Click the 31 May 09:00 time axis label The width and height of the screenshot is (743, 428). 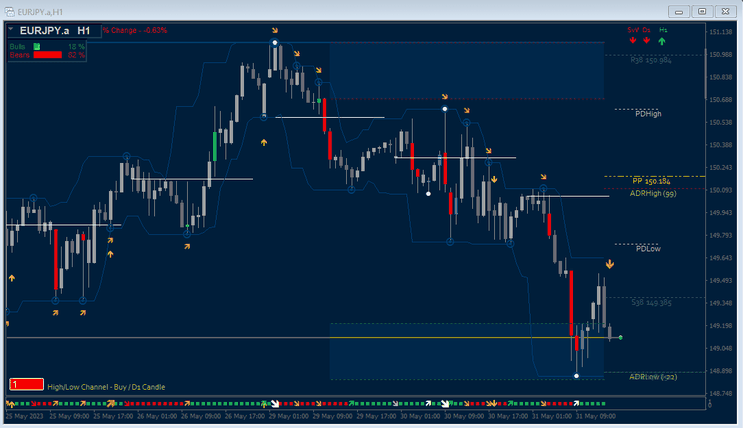(596, 416)
